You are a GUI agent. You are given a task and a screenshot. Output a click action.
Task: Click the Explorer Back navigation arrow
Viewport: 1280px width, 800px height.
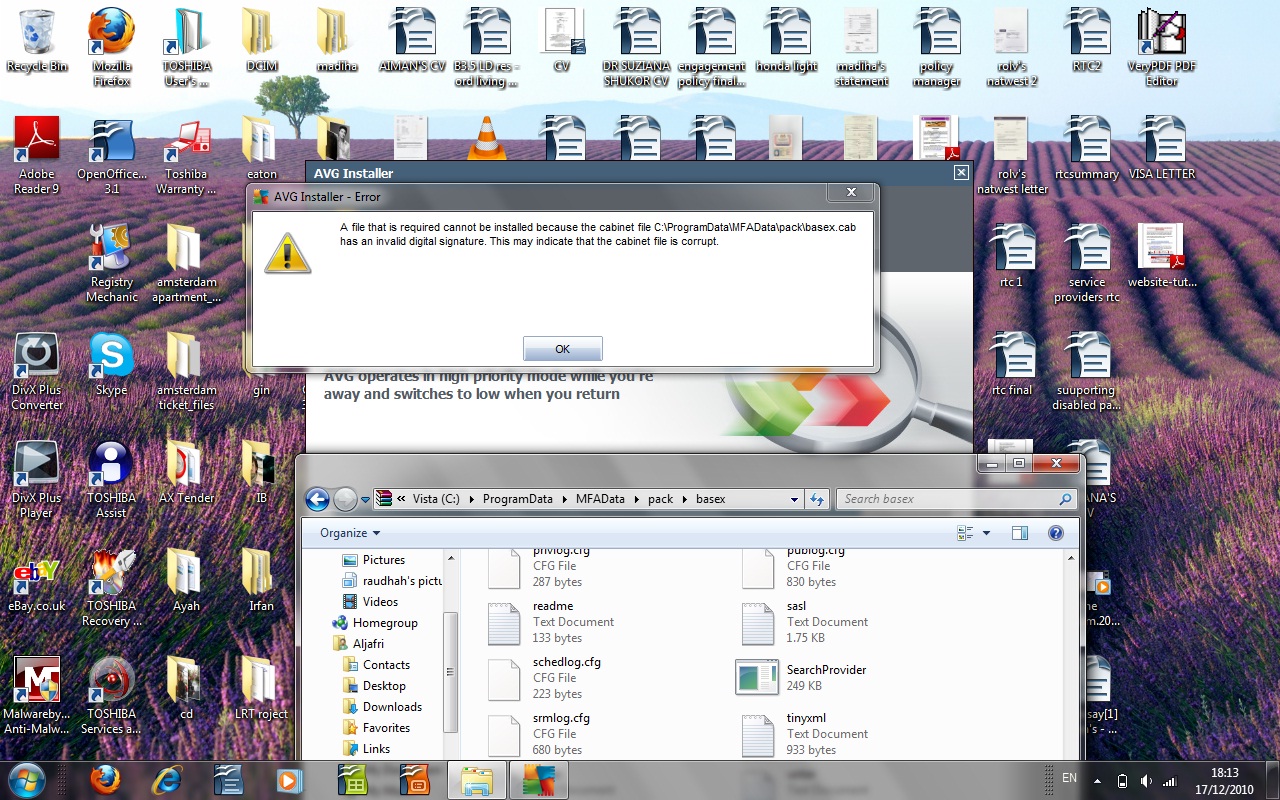(317, 499)
